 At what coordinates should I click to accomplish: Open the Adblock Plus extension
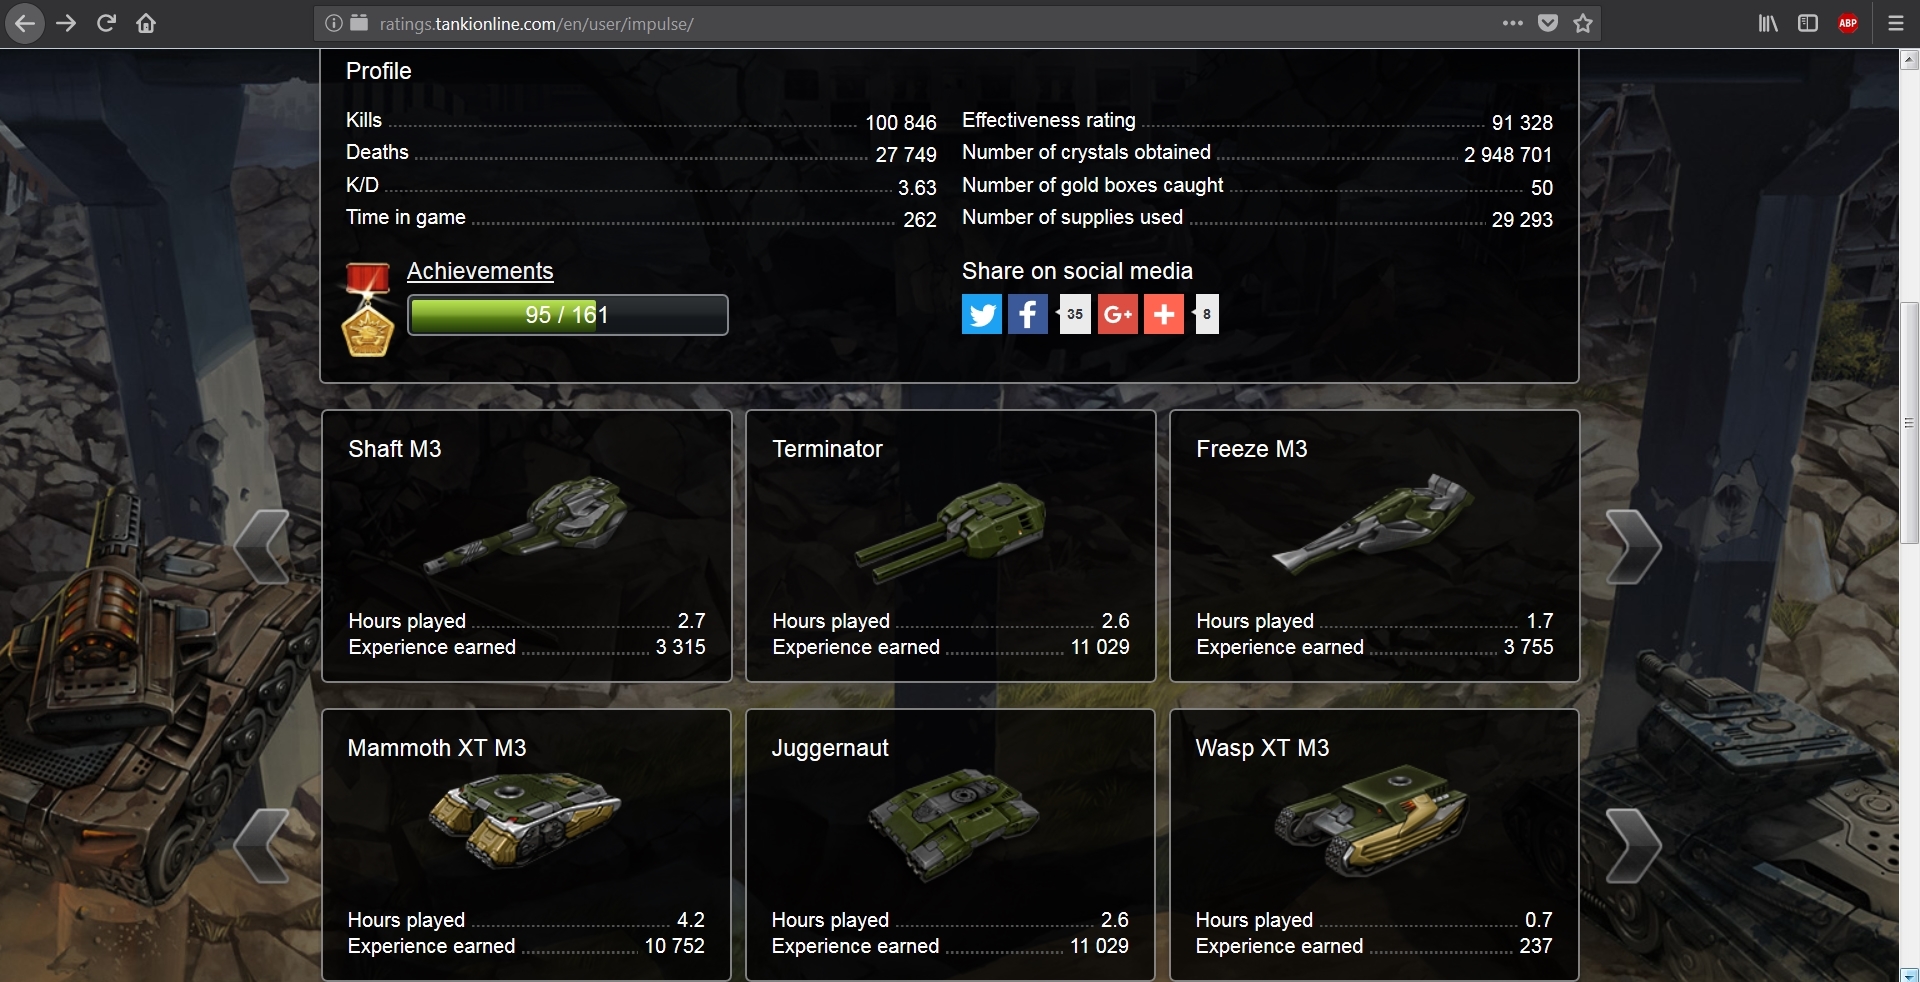tap(1848, 23)
